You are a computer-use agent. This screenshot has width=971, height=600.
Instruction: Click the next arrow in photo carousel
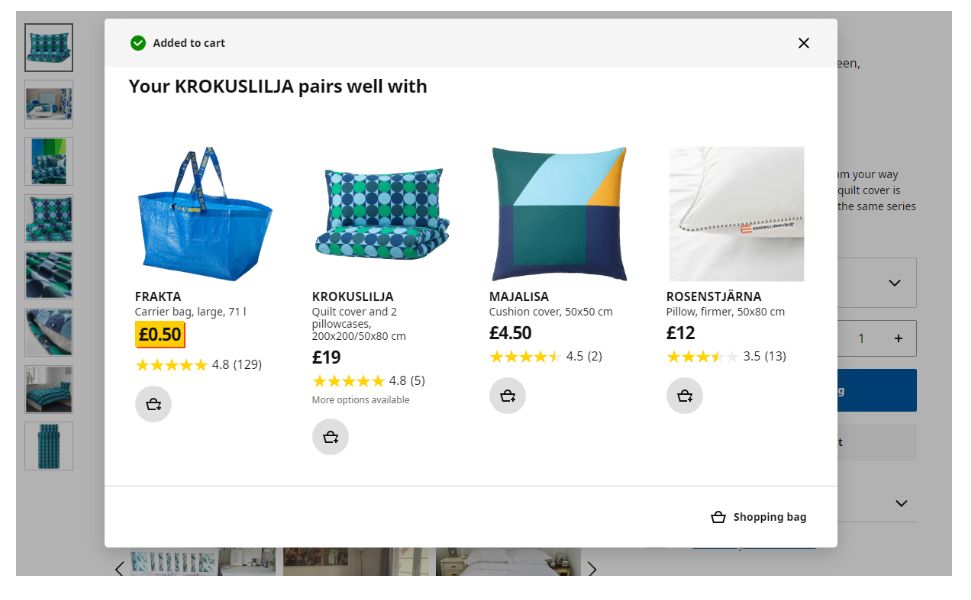tap(592, 568)
